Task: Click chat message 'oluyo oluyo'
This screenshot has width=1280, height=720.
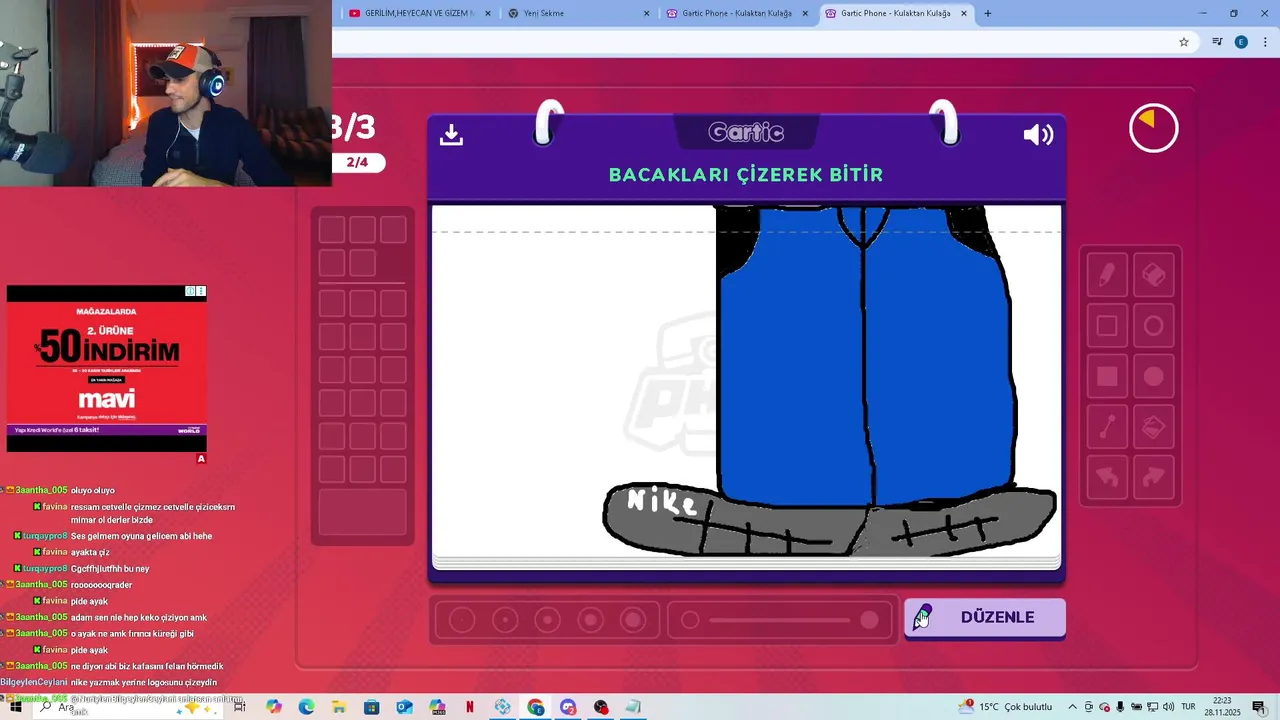Action: [x=93, y=490]
